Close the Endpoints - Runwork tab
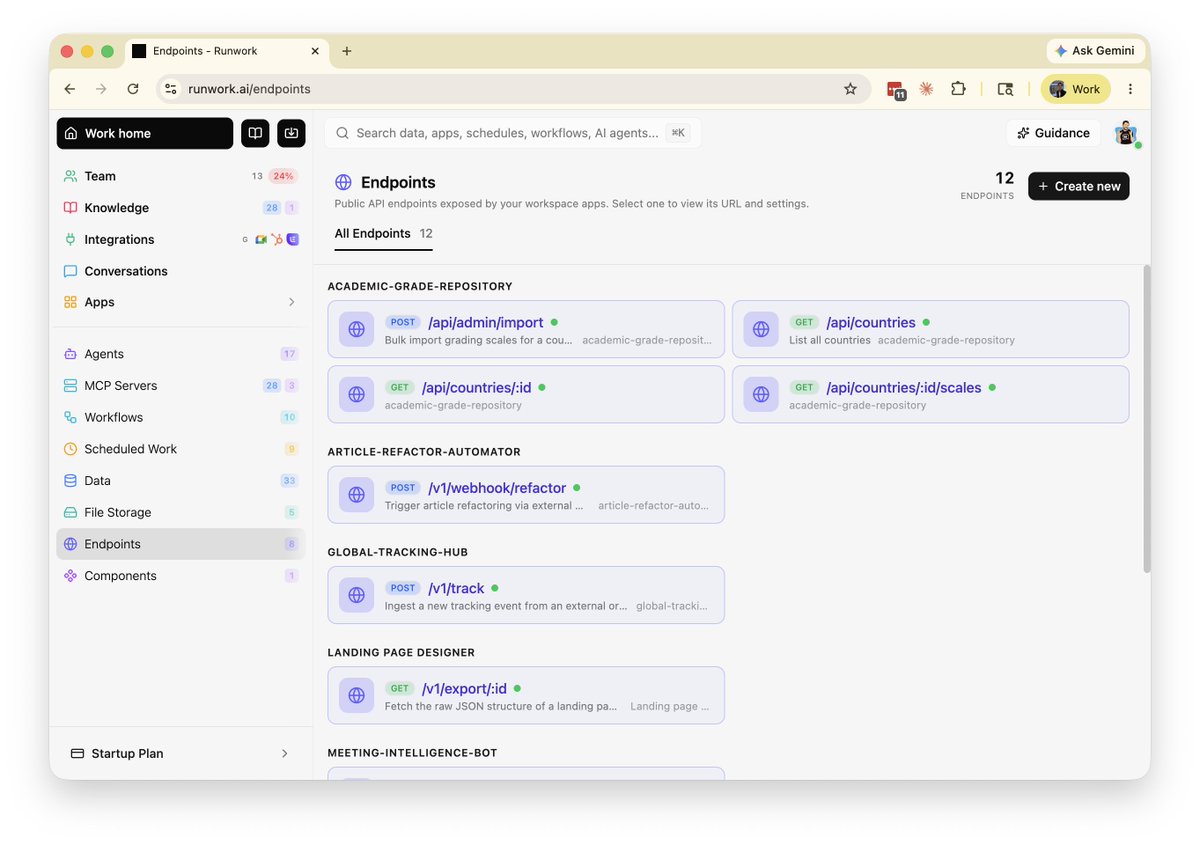 coord(315,51)
